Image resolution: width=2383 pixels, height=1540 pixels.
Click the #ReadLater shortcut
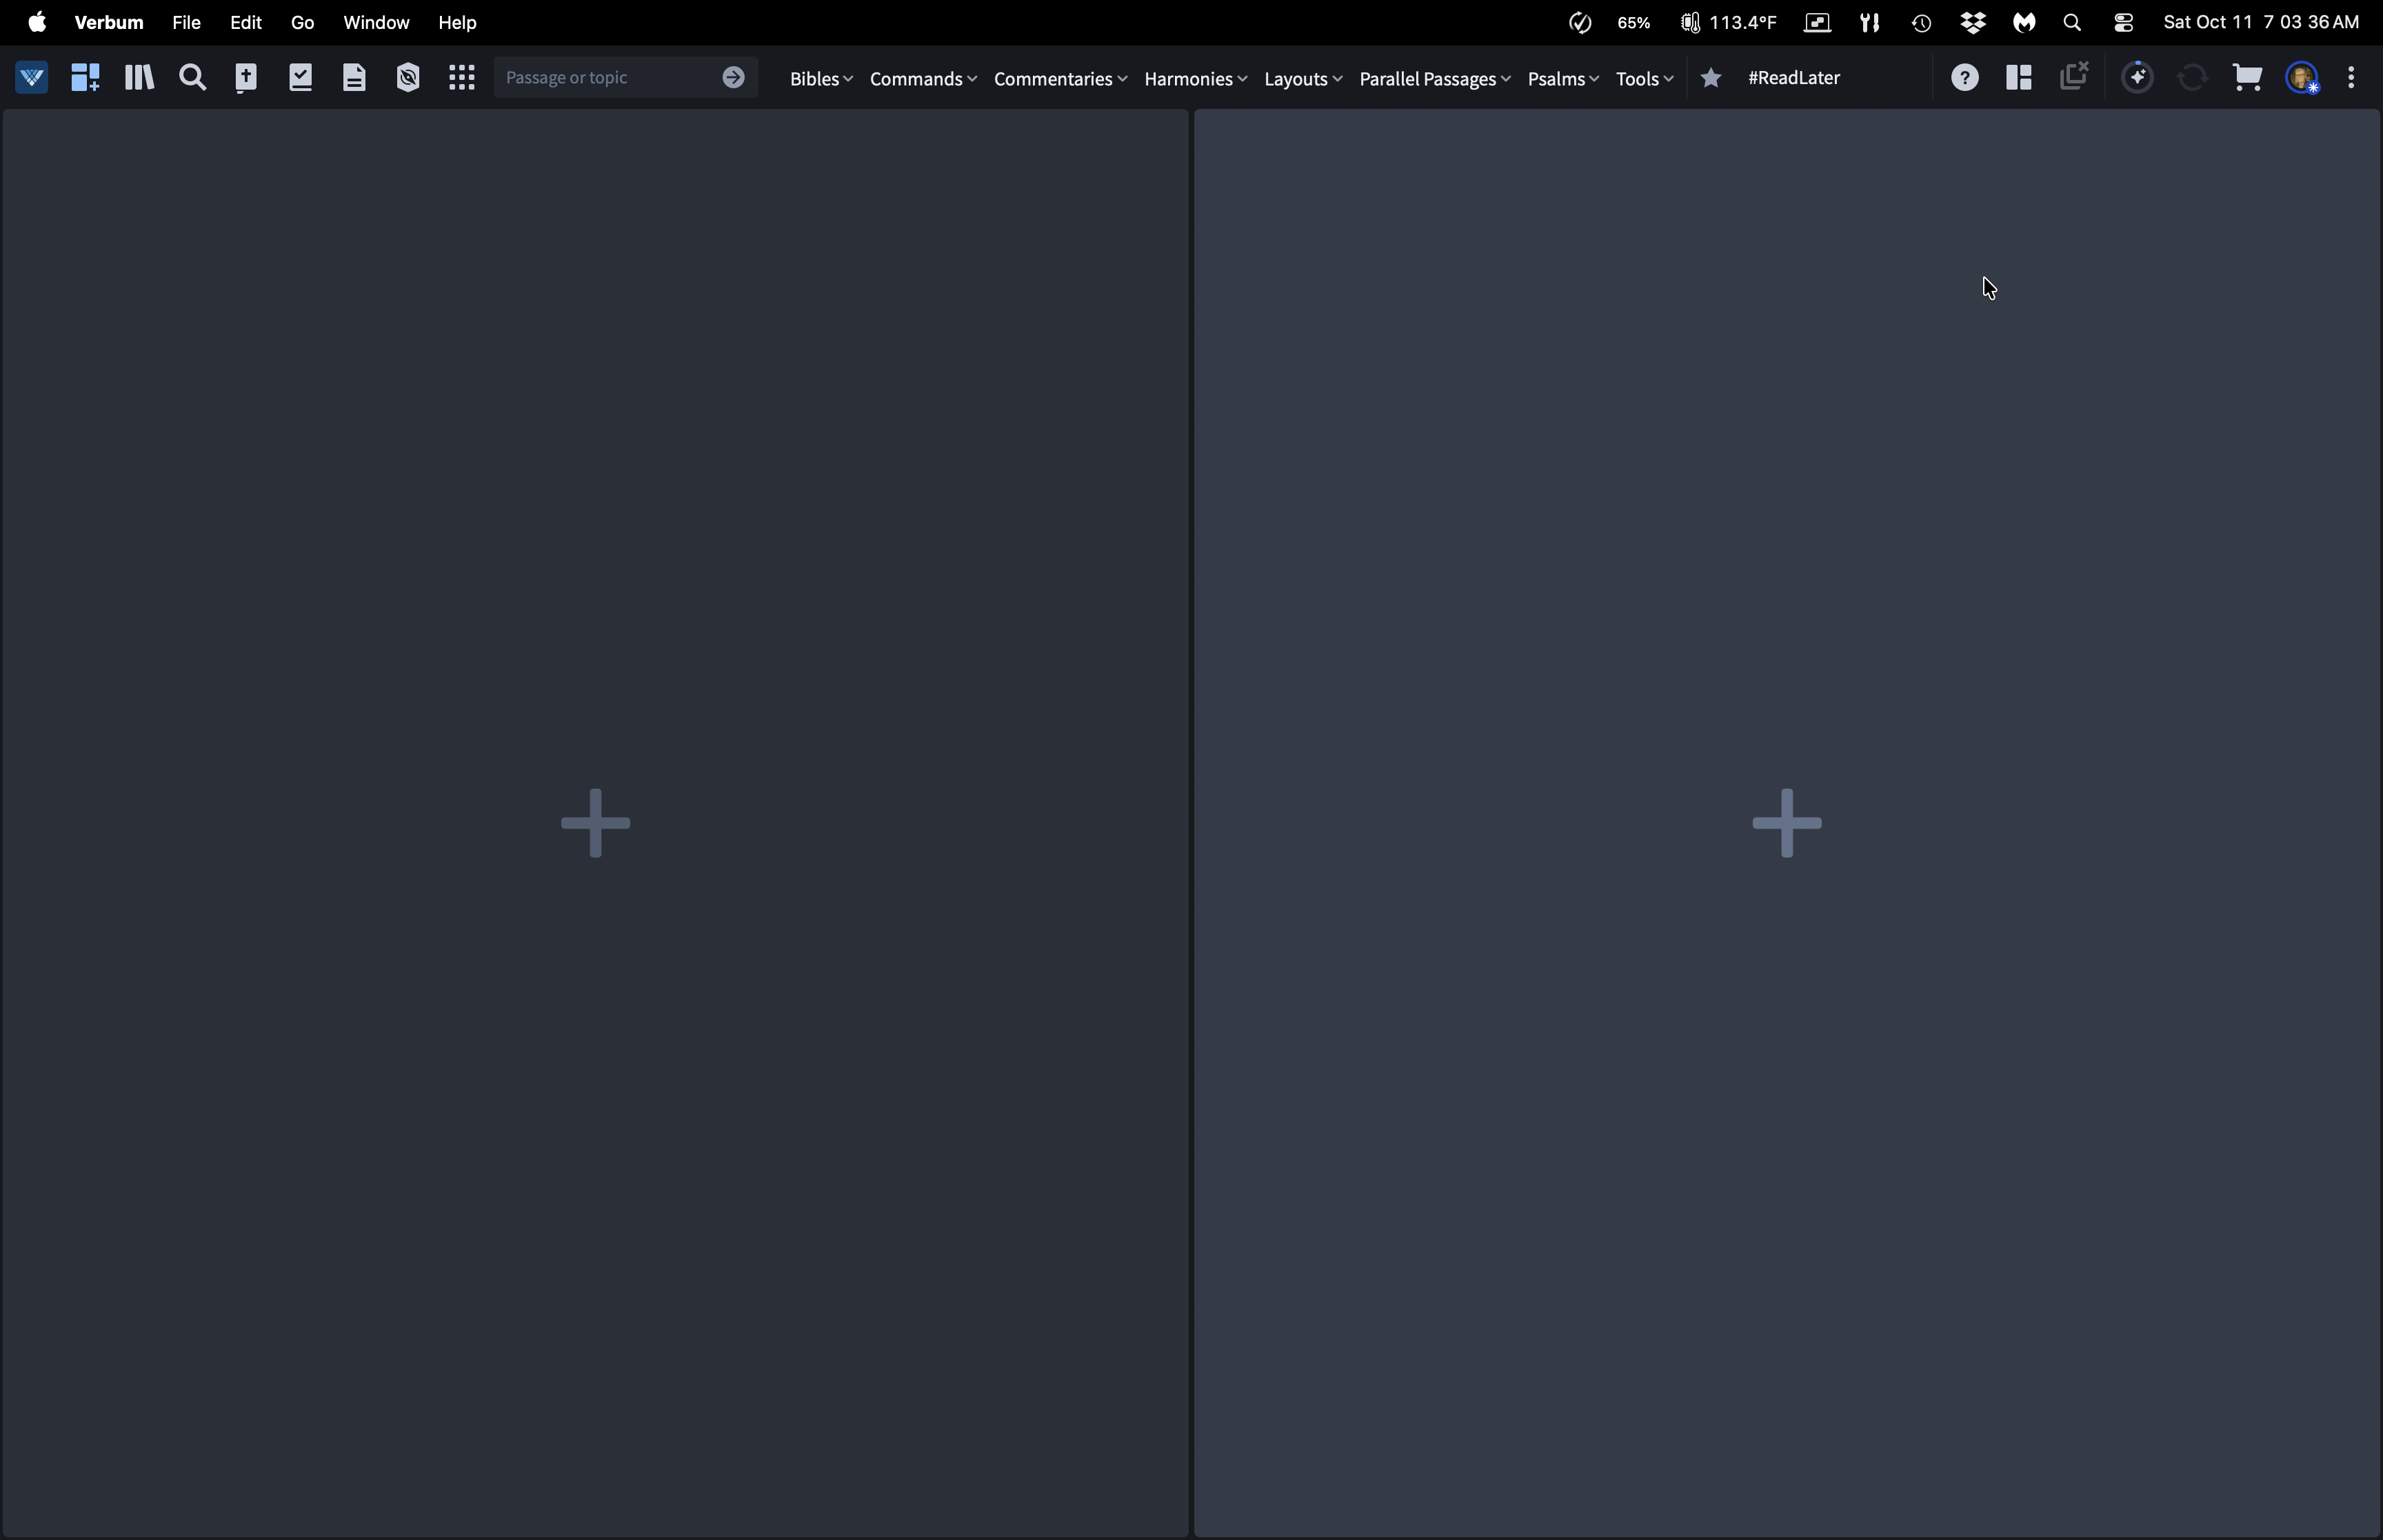[x=1794, y=78]
